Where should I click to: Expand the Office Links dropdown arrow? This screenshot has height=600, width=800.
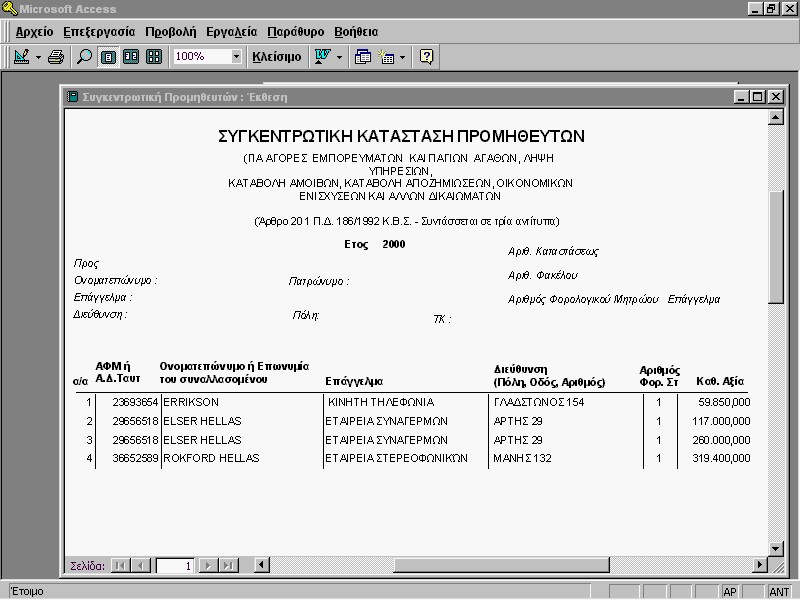[x=340, y=57]
